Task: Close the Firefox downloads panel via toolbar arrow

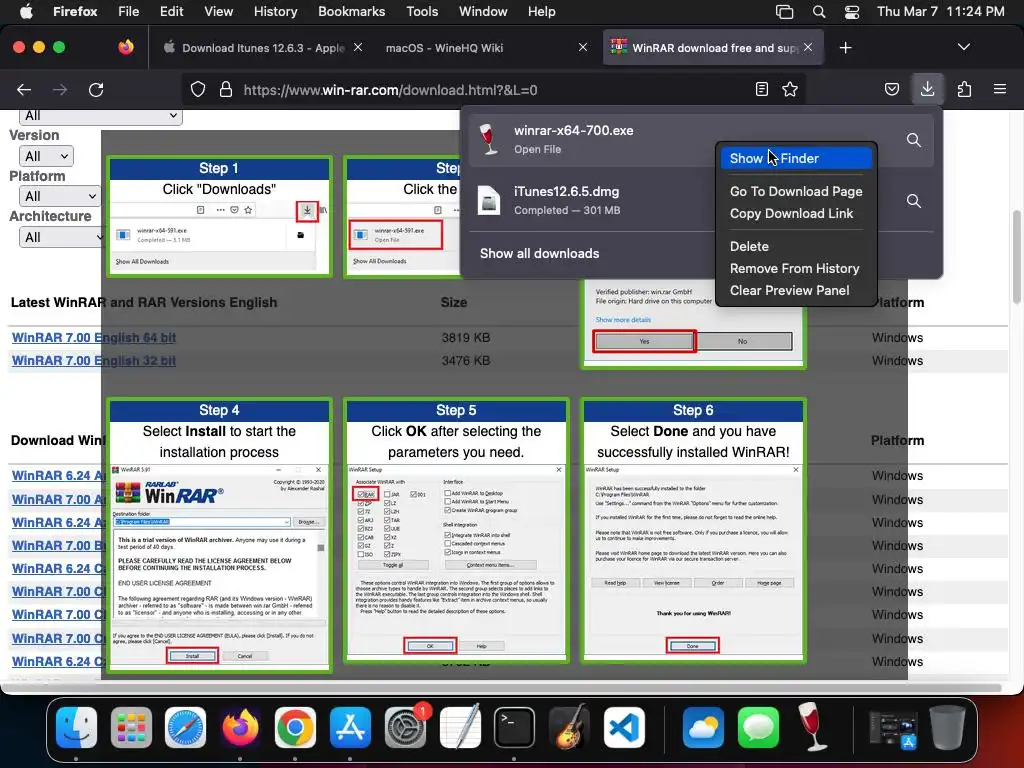Action: pyautogui.click(x=927, y=89)
